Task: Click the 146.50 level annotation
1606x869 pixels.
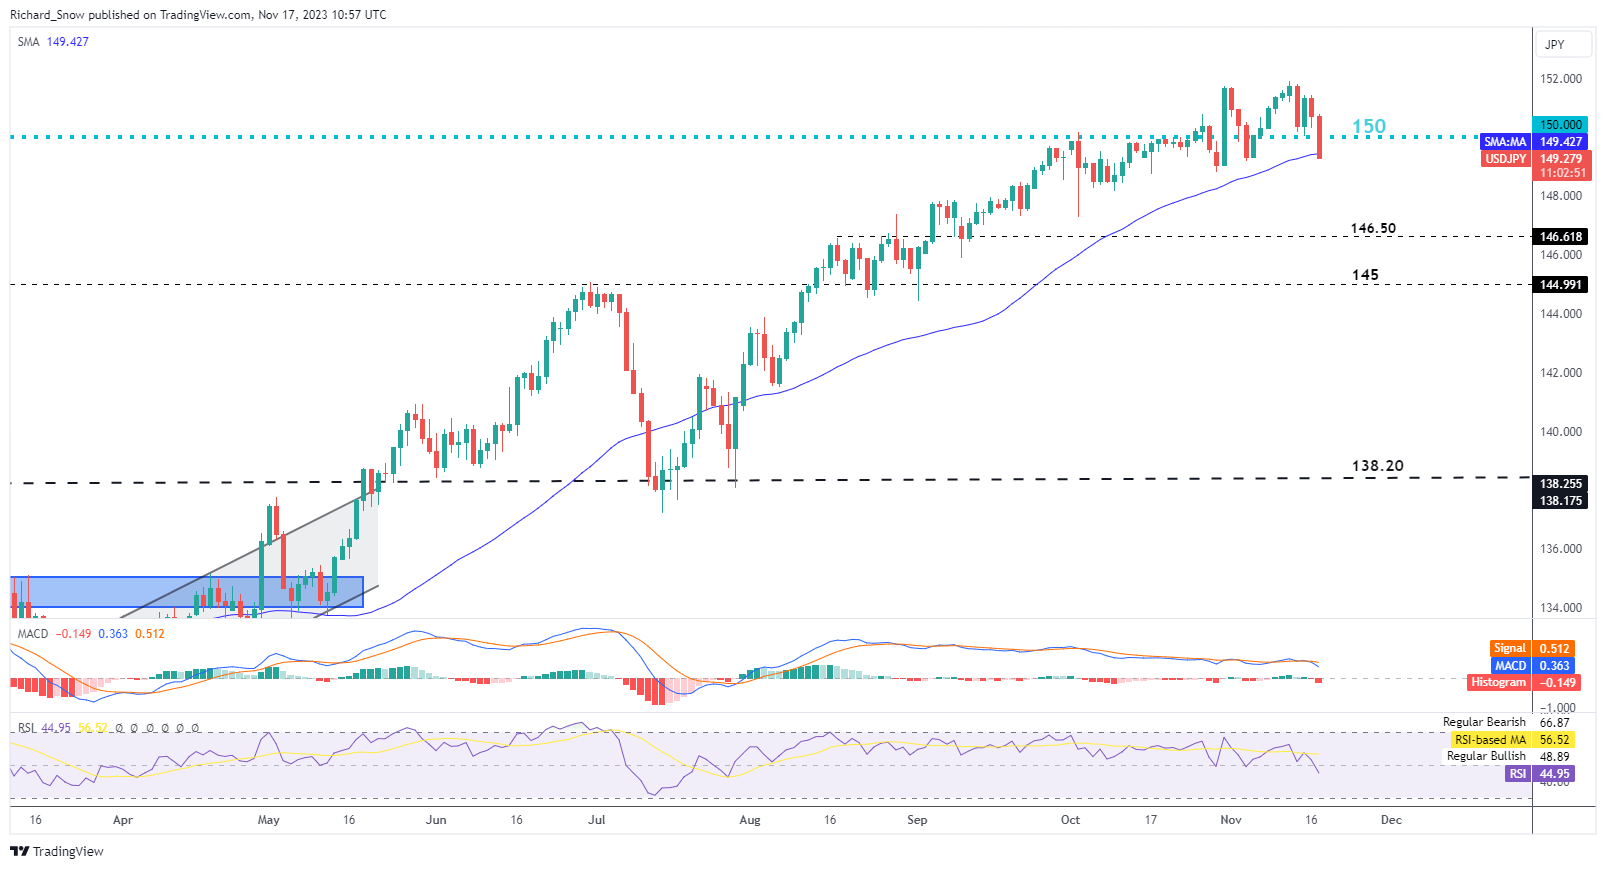Action: click(1373, 228)
